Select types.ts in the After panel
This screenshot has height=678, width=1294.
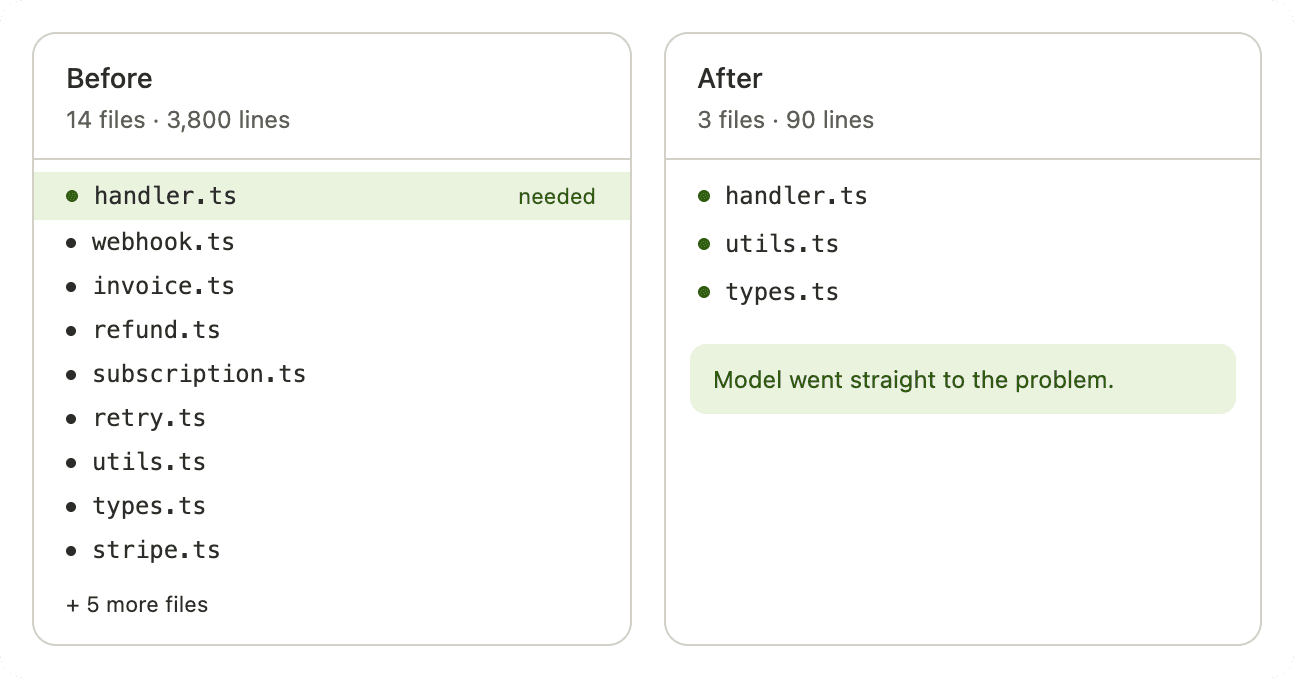(781, 292)
